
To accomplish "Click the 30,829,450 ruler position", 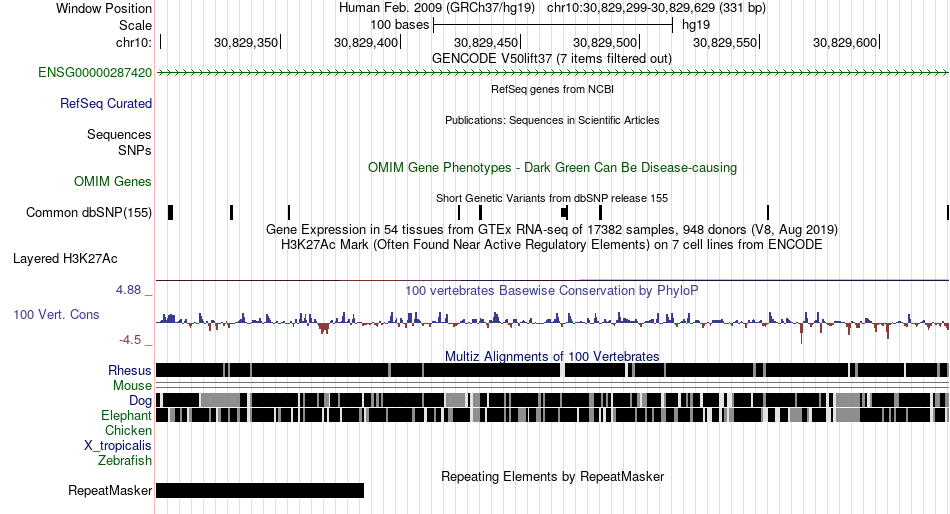I will tap(485, 42).
